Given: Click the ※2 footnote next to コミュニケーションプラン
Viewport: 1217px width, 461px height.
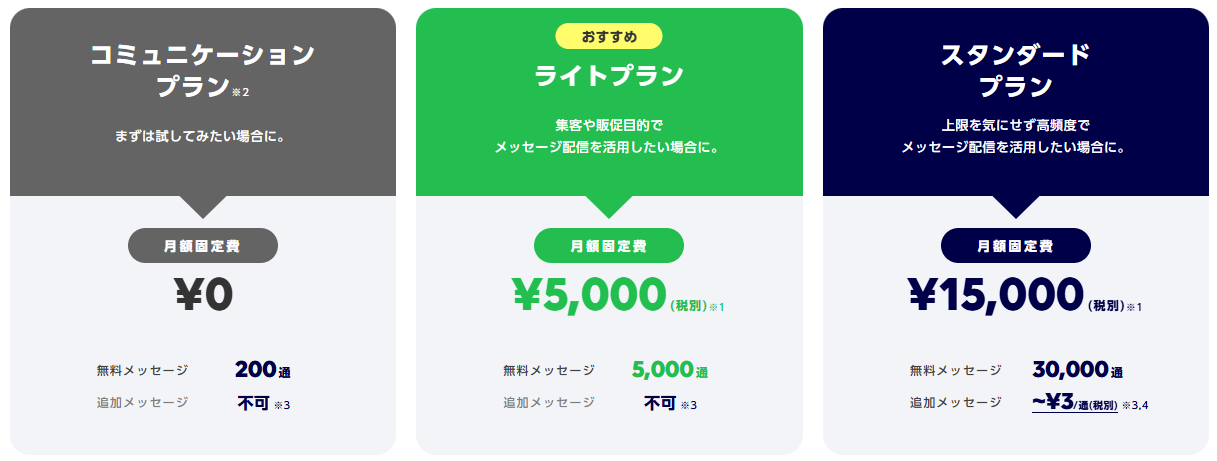Looking at the screenshot, I should (241, 92).
